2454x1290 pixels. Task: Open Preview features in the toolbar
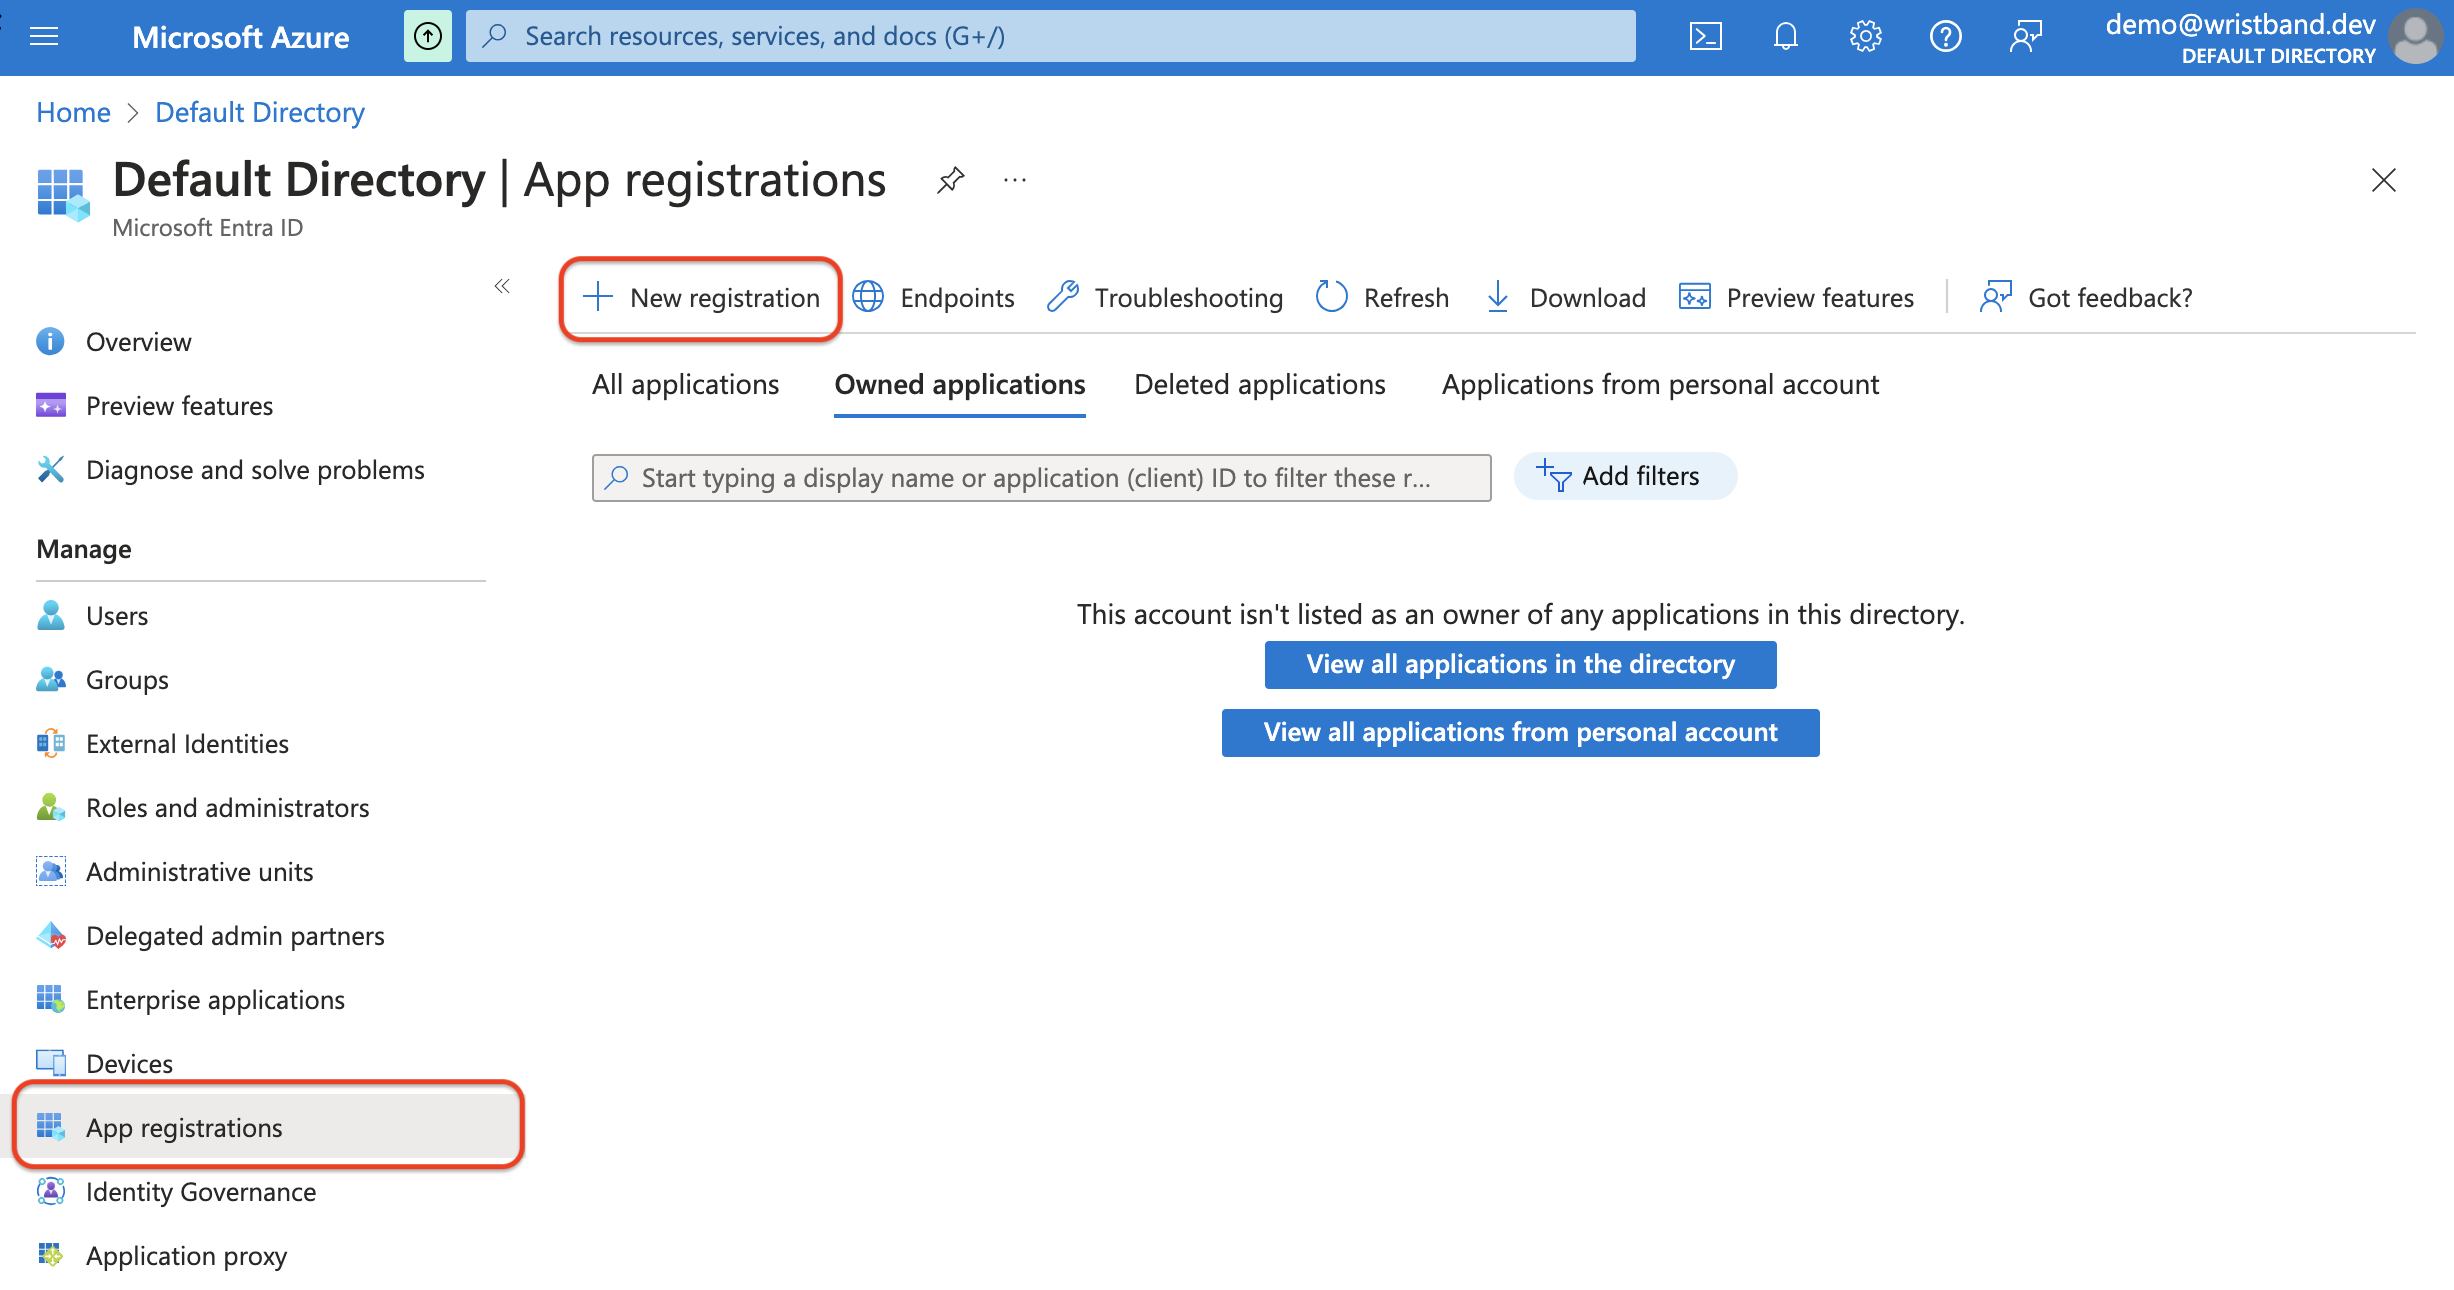click(1796, 298)
